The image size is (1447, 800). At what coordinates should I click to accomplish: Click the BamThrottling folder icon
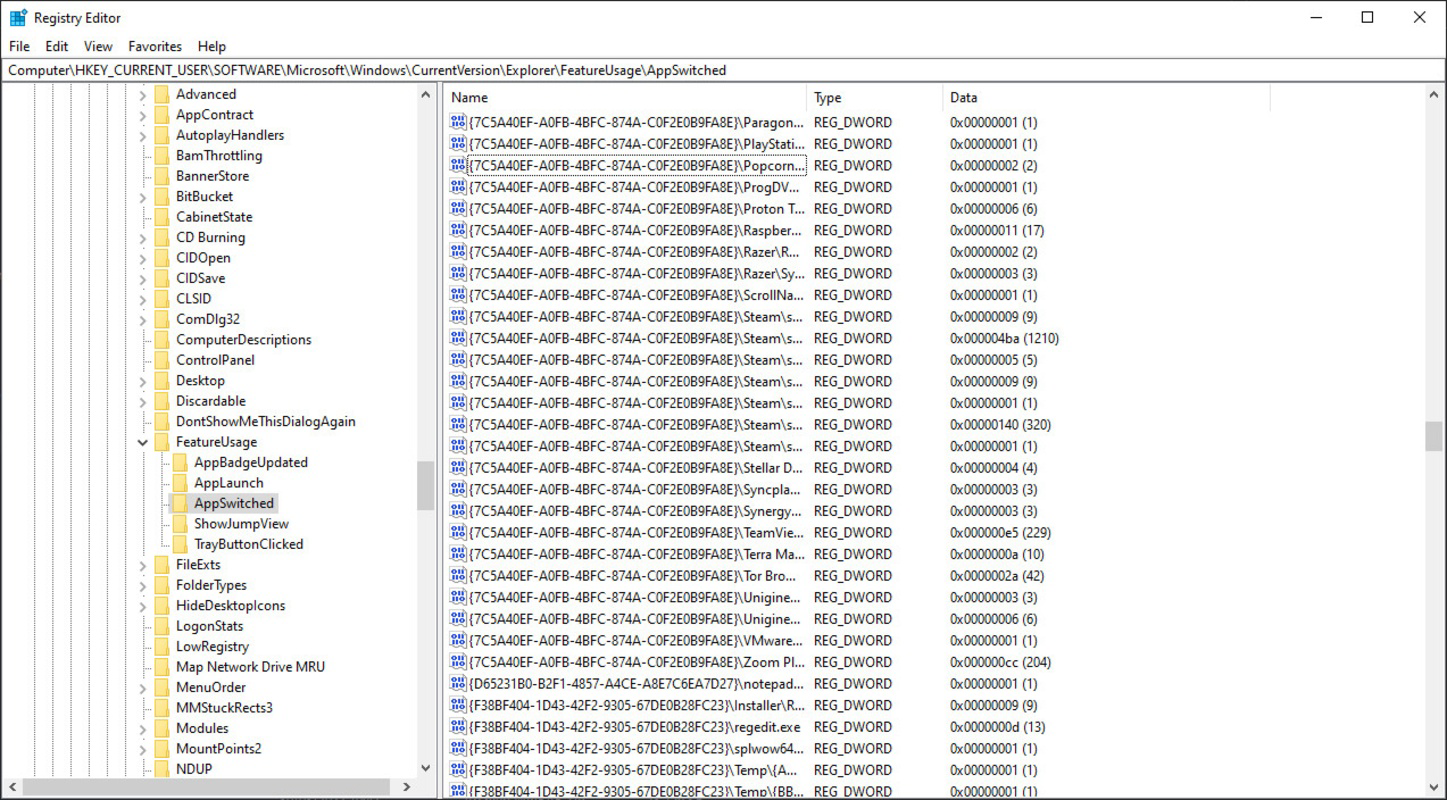[161, 156]
